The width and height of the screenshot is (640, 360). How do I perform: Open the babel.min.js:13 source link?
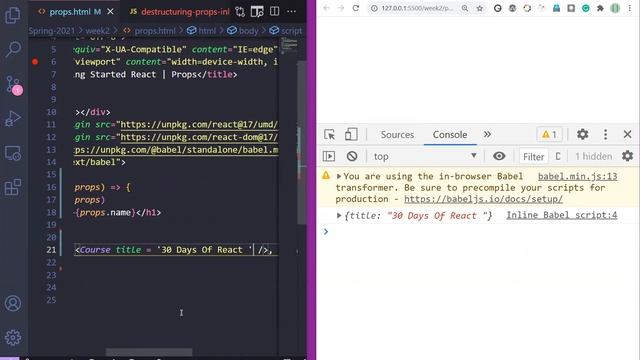tap(578, 176)
